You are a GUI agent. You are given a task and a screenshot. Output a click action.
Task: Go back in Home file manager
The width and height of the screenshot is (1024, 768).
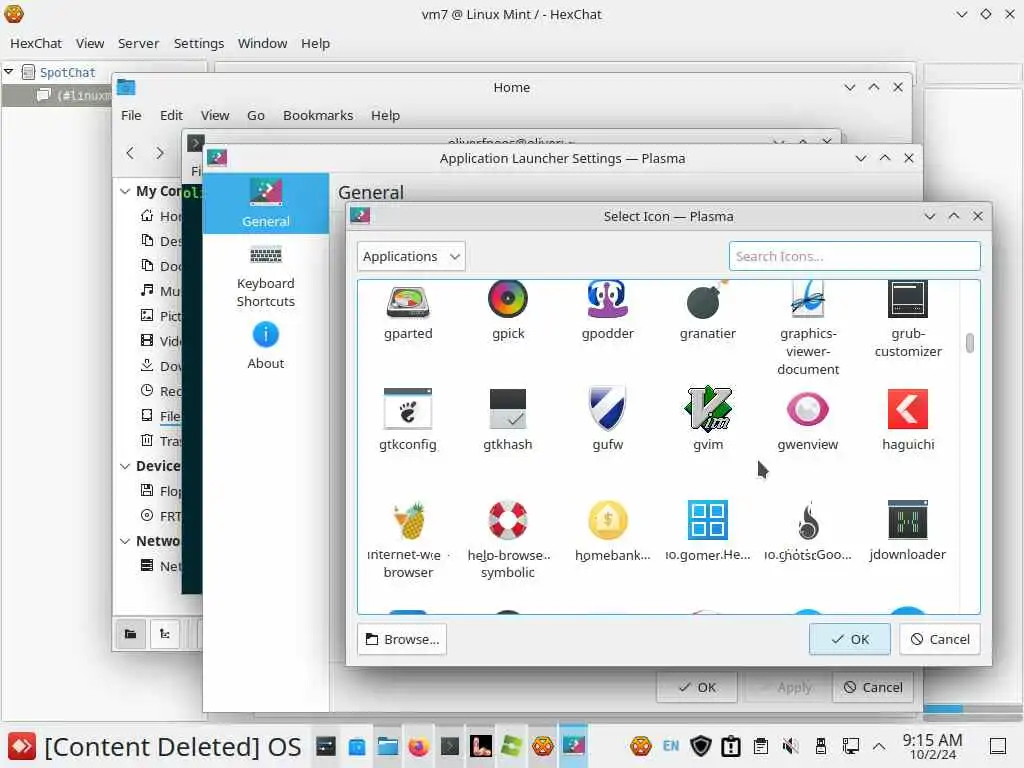[x=130, y=153]
